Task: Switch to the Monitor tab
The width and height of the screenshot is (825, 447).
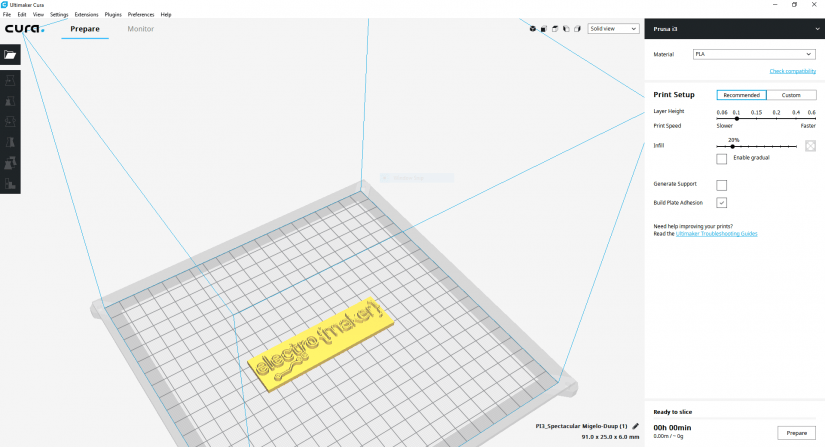Action: [140, 29]
